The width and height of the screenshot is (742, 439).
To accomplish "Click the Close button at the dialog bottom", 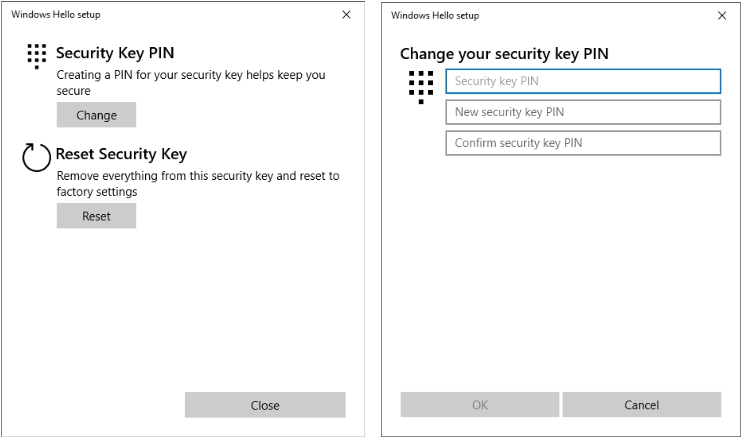I will [x=265, y=405].
